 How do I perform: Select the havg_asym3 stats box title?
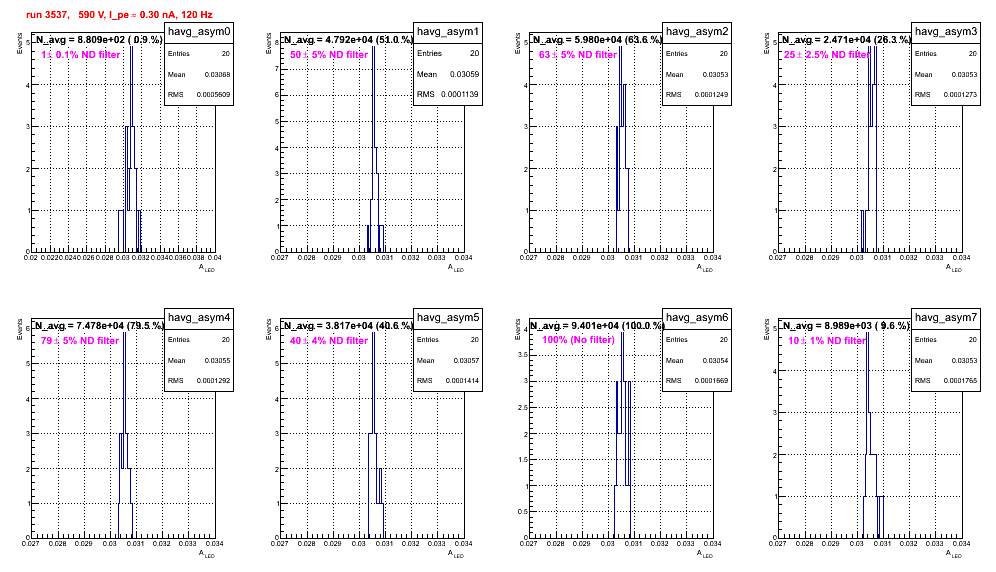[946, 32]
